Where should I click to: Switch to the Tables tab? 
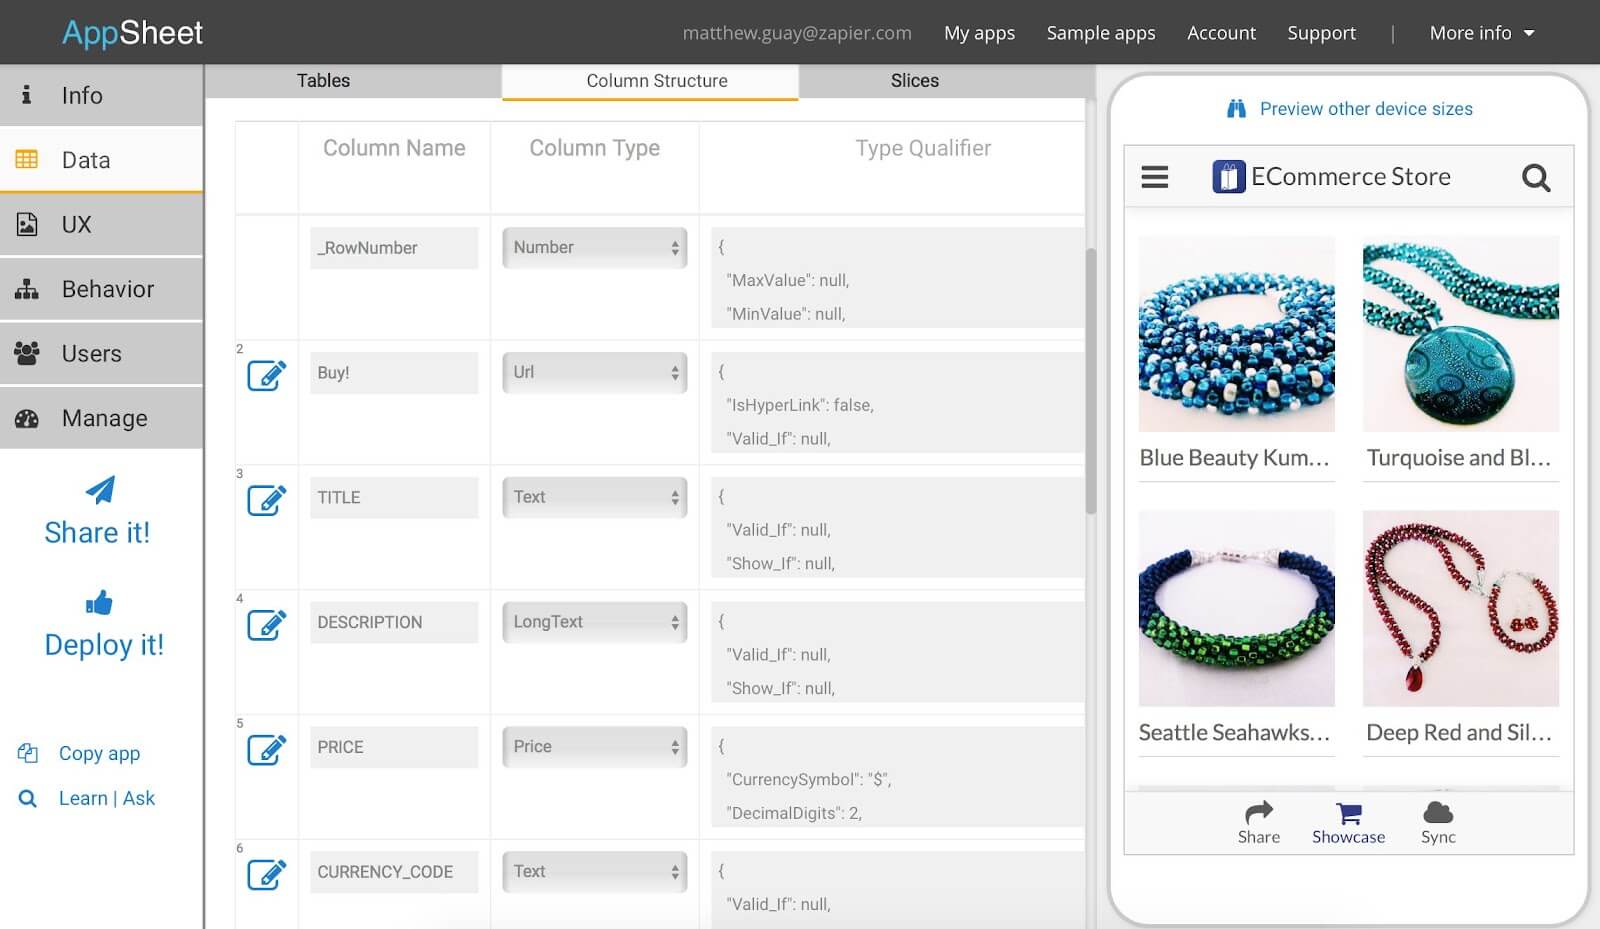[x=322, y=80]
